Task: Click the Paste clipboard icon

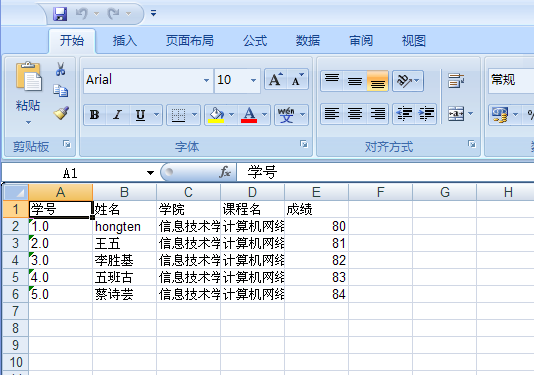Action: point(28,76)
